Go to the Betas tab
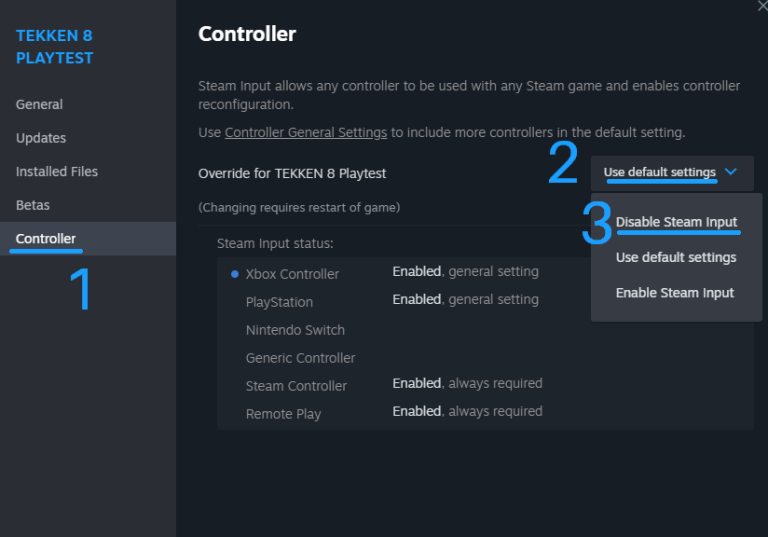Screen dimensions: 768x537 click(33, 205)
